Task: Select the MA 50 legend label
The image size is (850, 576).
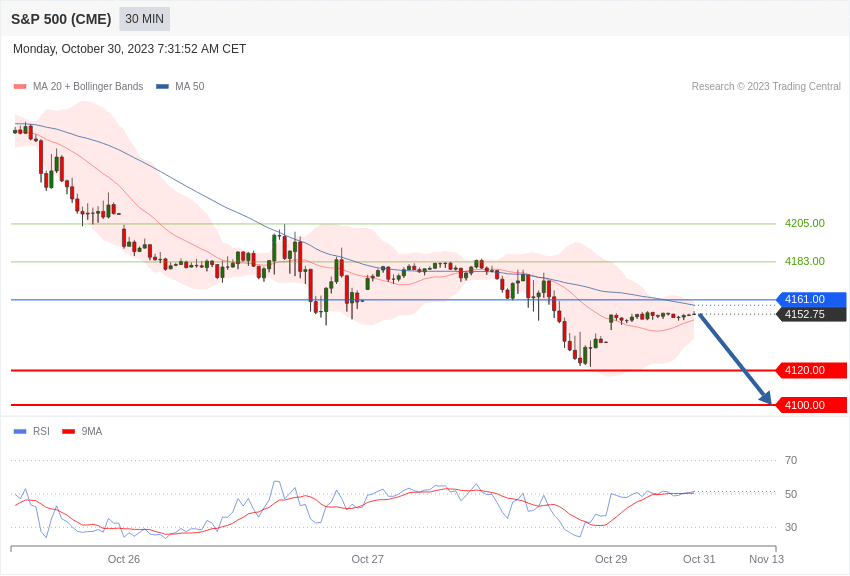Action: [x=190, y=86]
